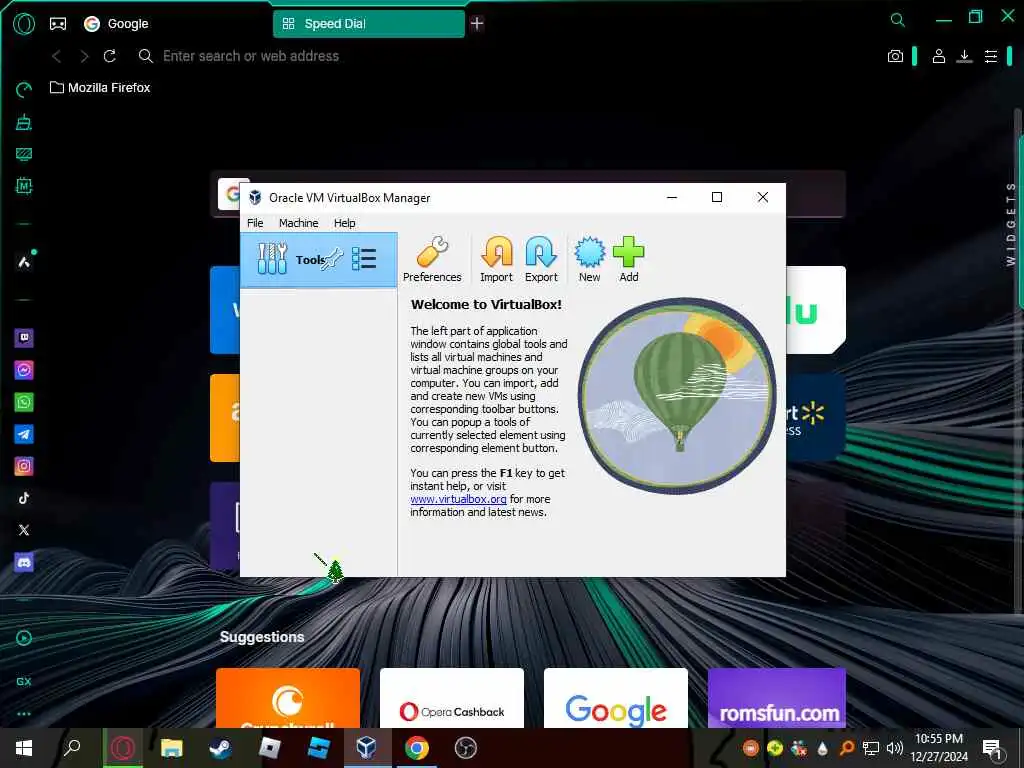Viewport: 1024px width, 768px height.
Task: Open WhatsApp in Opera sidebar
Action: 24,402
